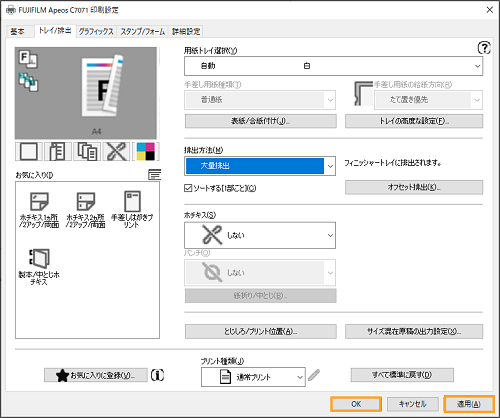The height and width of the screenshot is (418, 500).
Task: Select favorite ホチキス2ヶ所/2アップ/両面
Action: pyautogui.click(x=86, y=210)
